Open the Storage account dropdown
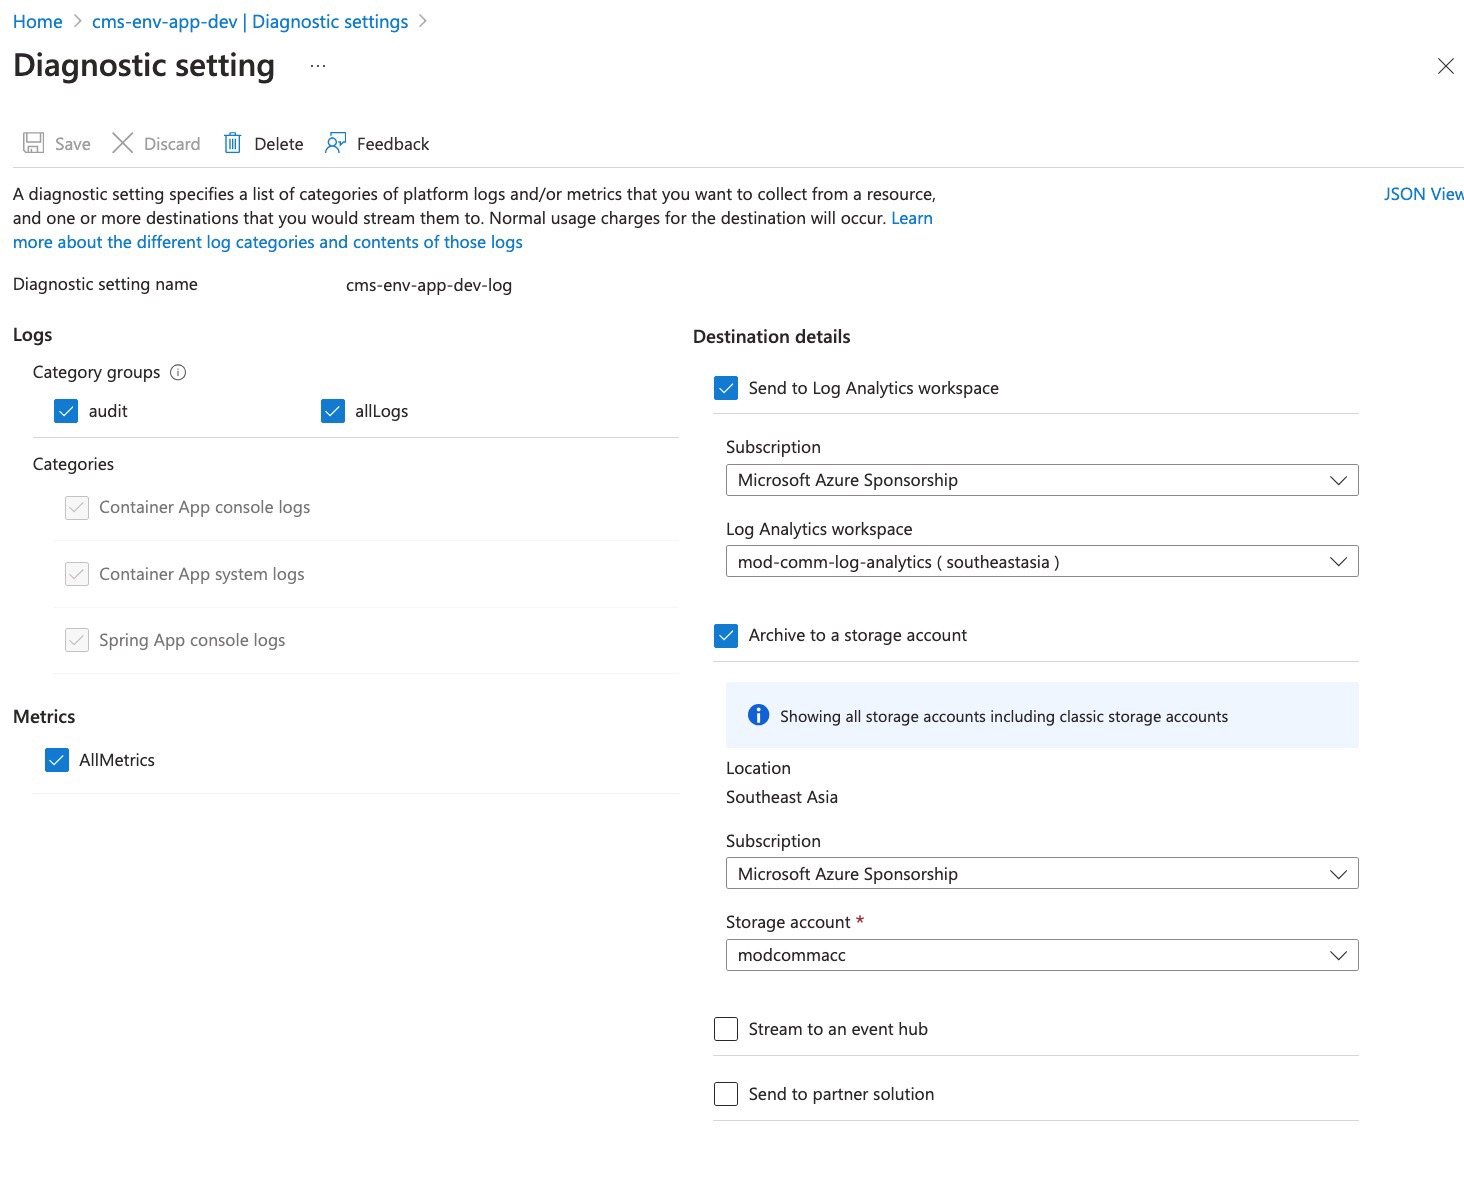This screenshot has width=1464, height=1190. (x=1041, y=955)
